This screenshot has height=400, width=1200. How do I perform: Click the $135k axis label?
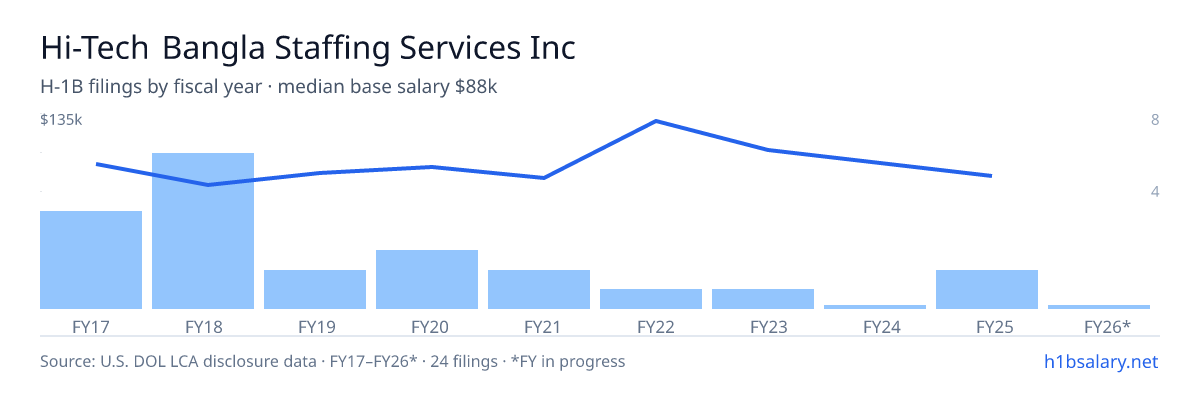click(x=60, y=120)
